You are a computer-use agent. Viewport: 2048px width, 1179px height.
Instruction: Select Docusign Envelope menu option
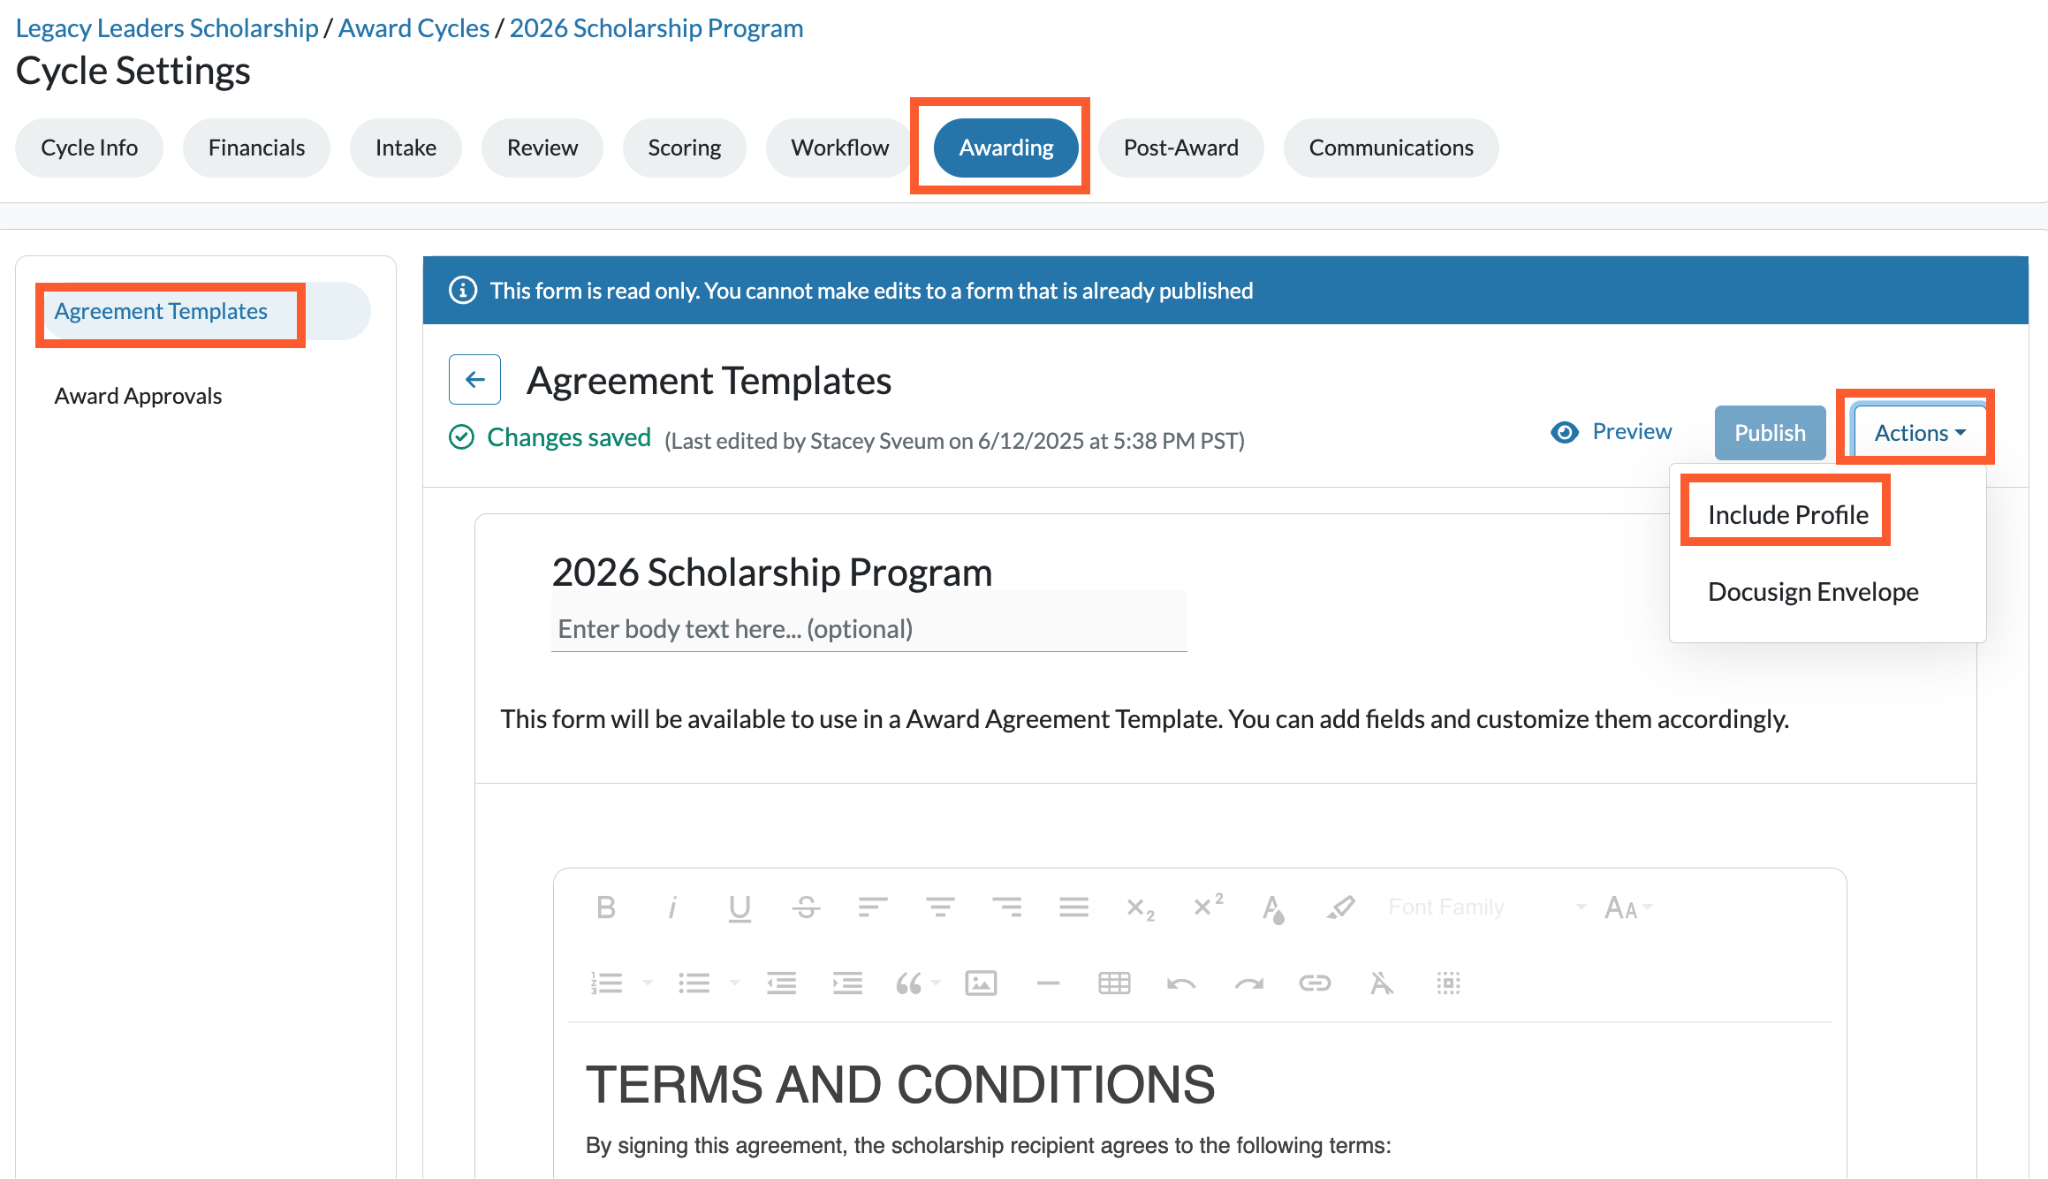point(1813,592)
